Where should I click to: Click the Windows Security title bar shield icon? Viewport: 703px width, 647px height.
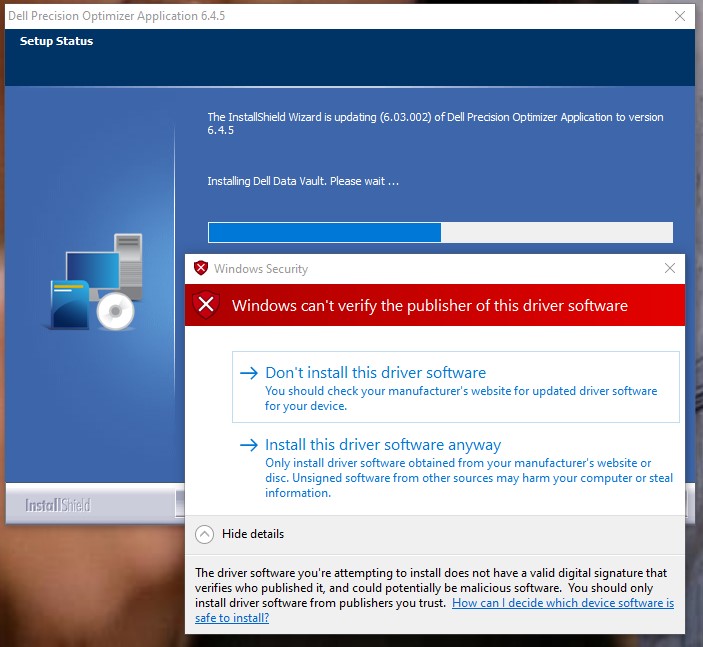click(x=201, y=268)
